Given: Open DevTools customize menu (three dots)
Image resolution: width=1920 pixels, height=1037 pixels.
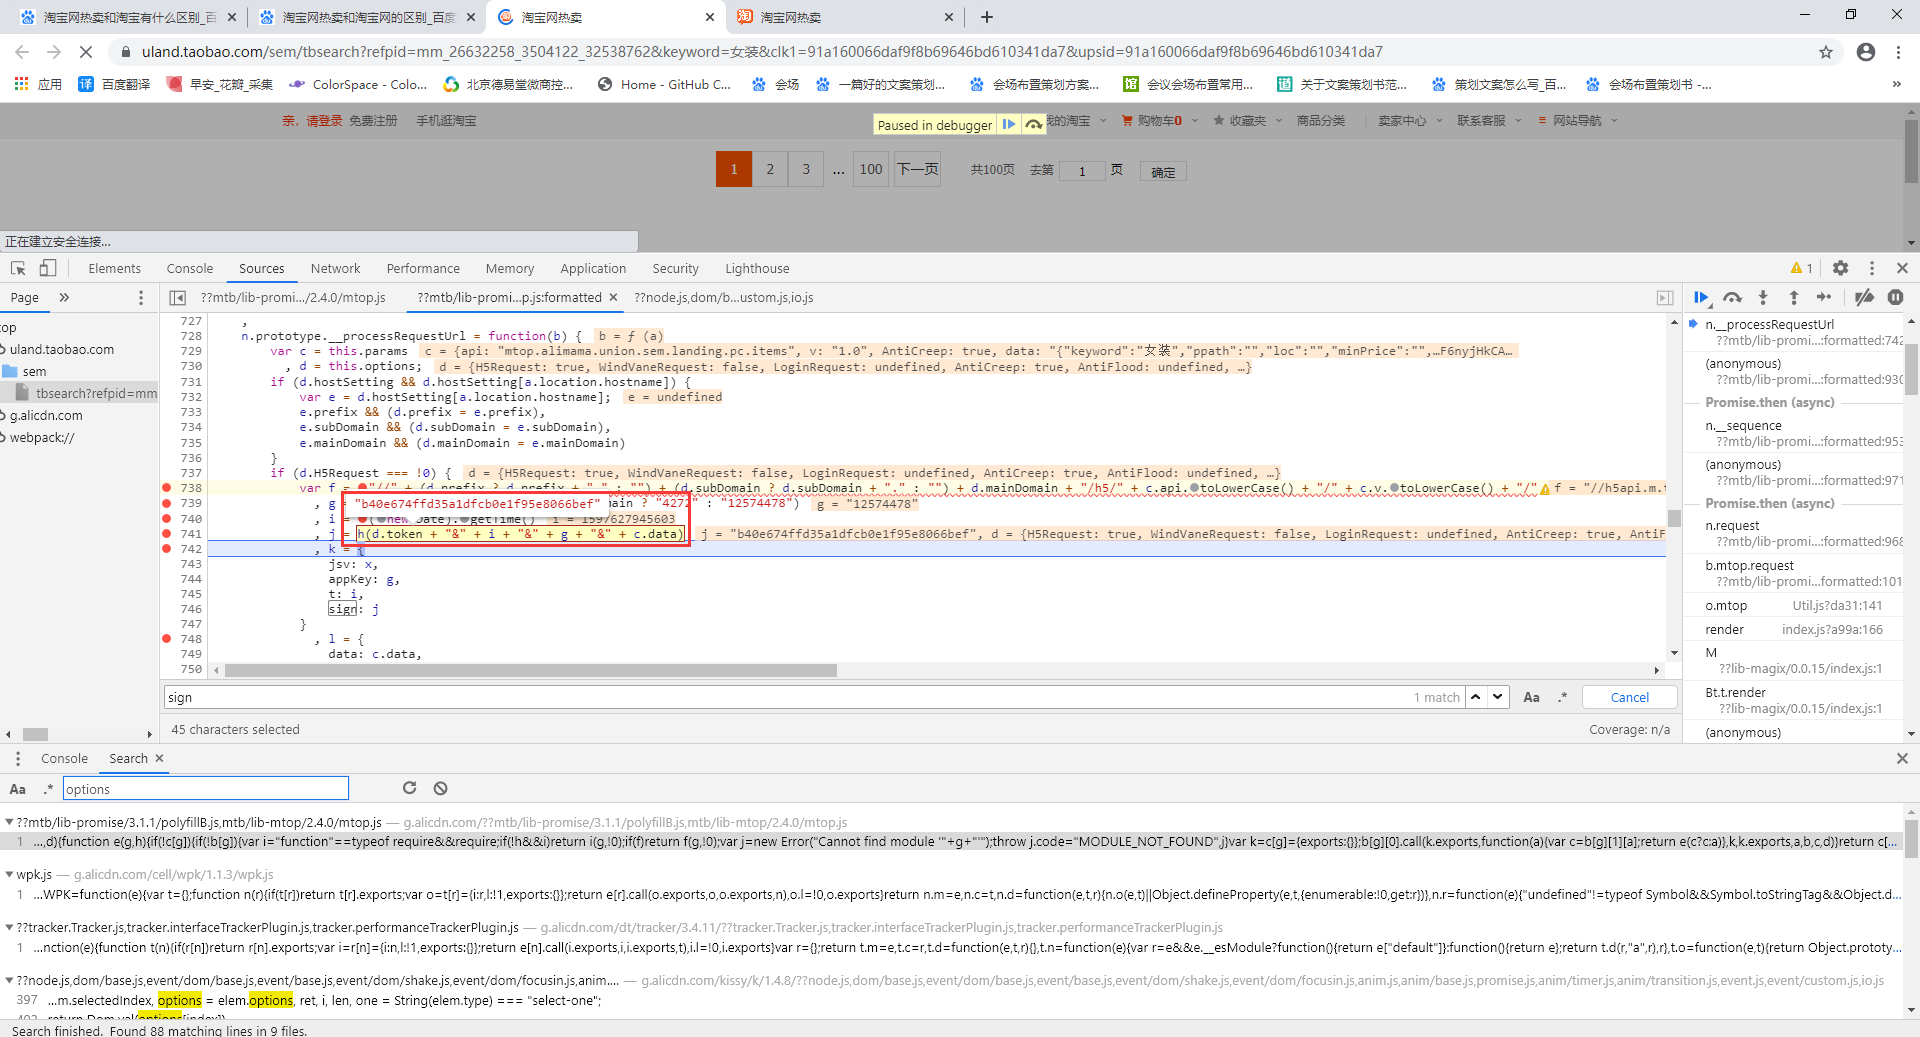Looking at the screenshot, I should [1872, 268].
